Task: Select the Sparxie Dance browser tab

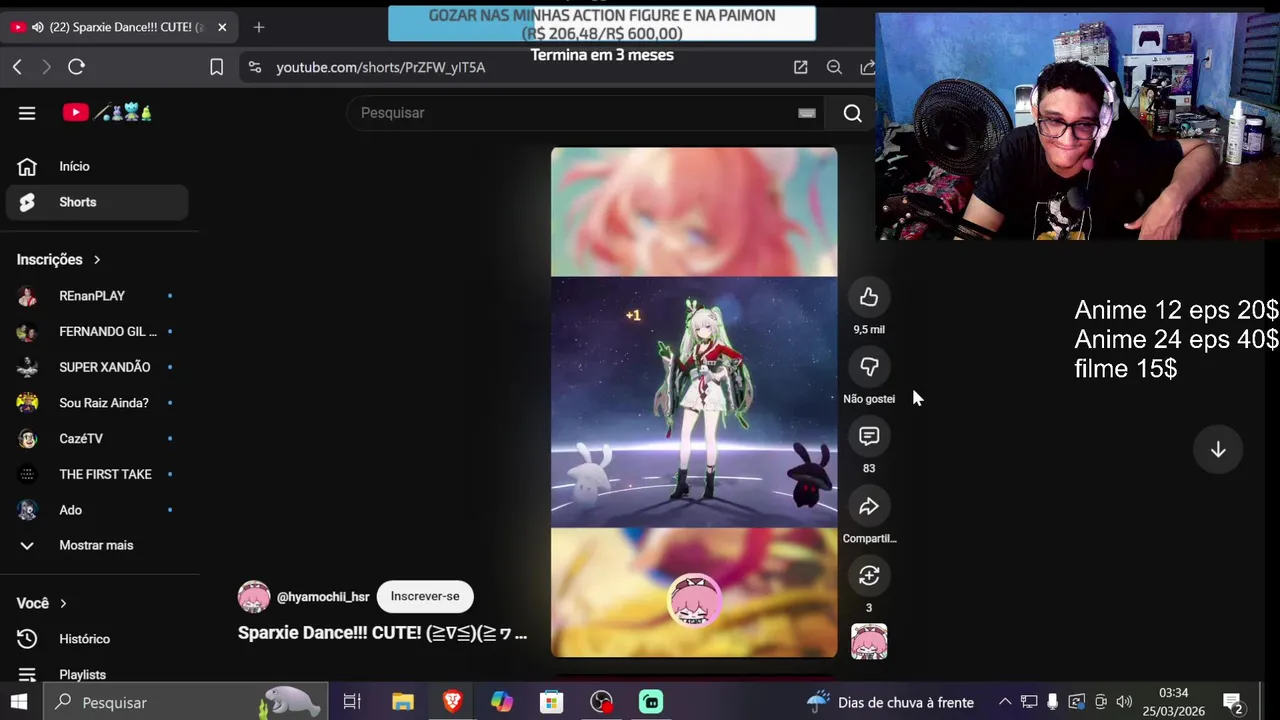Action: click(x=120, y=27)
